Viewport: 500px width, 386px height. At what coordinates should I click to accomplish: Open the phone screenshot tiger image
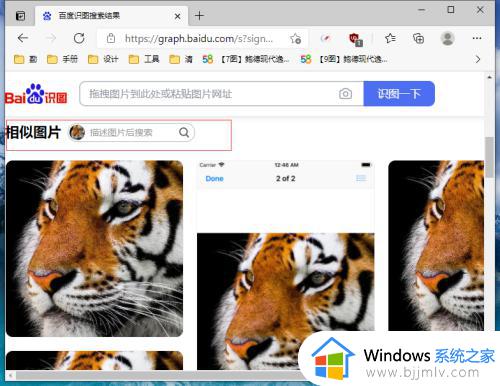click(286, 265)
